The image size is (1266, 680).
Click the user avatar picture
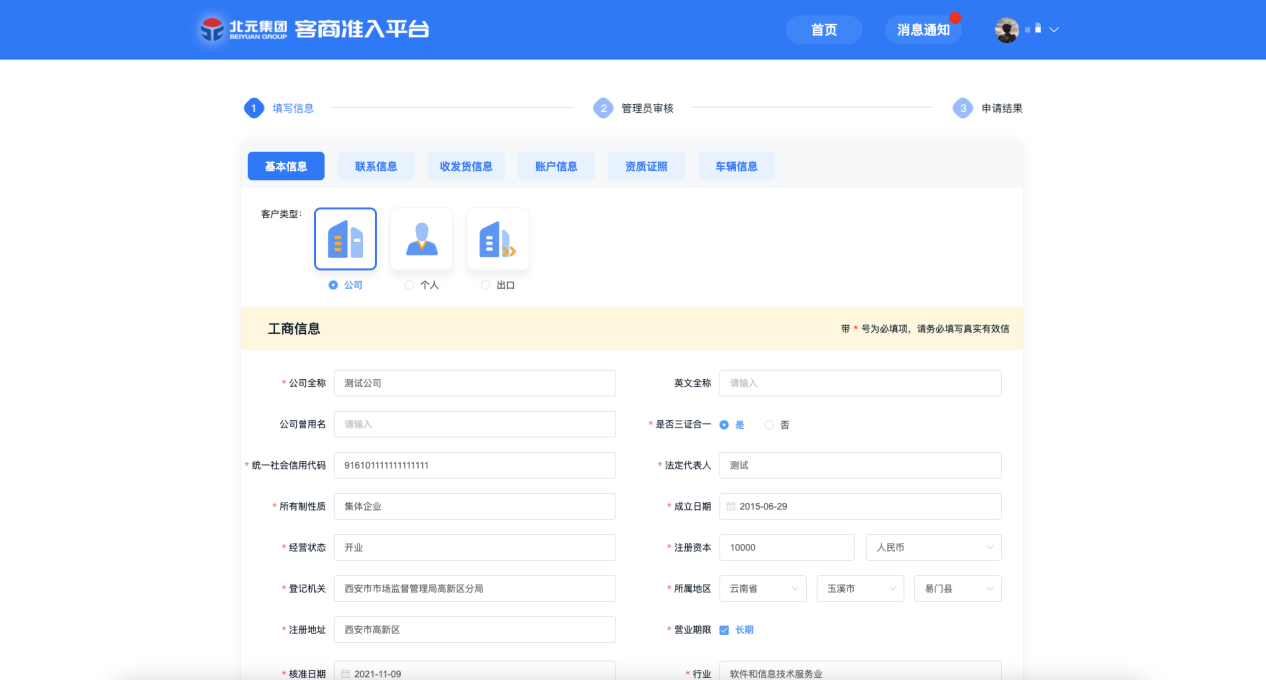(1006, 30)
